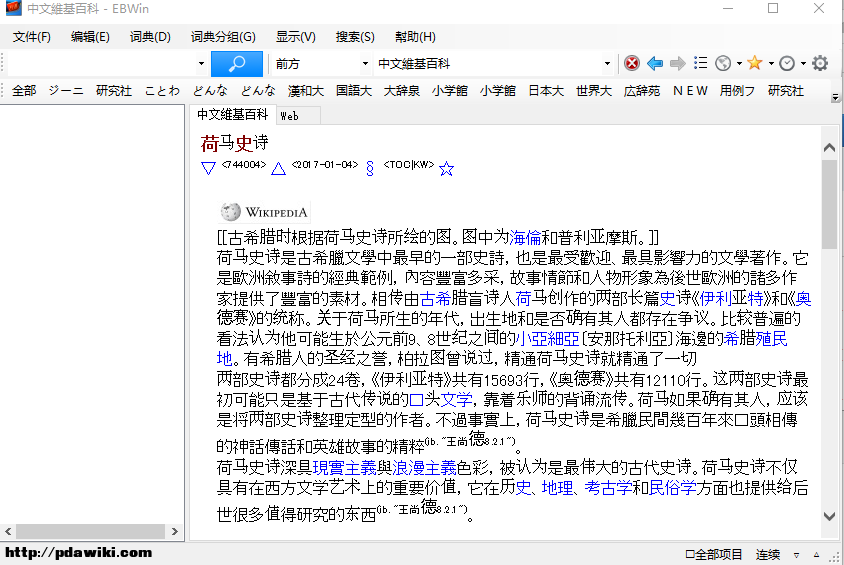The height and width of the screenshot is (565, 844).
Task: Open settings with the gear icon
Action: click(820, 63)
